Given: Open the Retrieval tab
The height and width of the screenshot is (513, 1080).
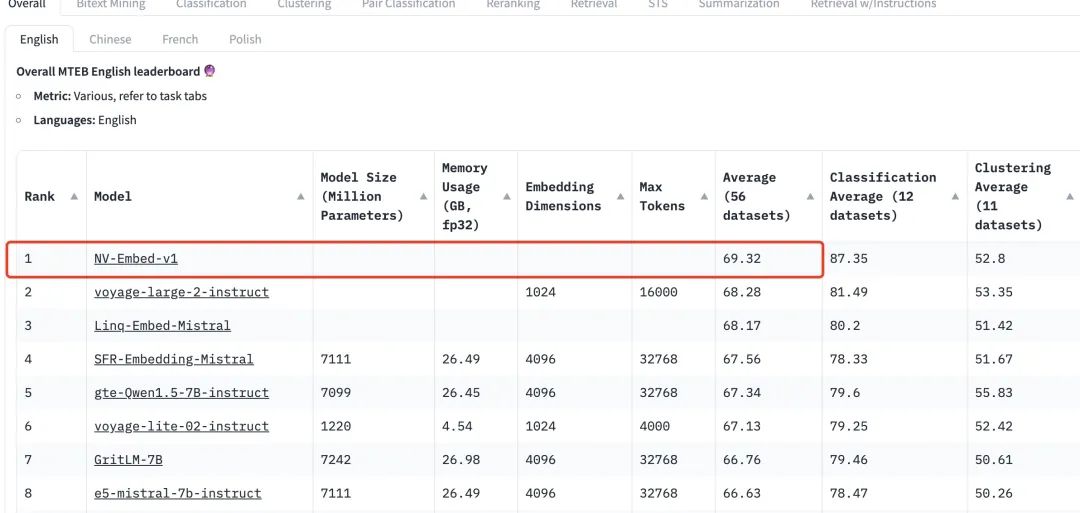Looking at the screenshot, I should [594, 4].
